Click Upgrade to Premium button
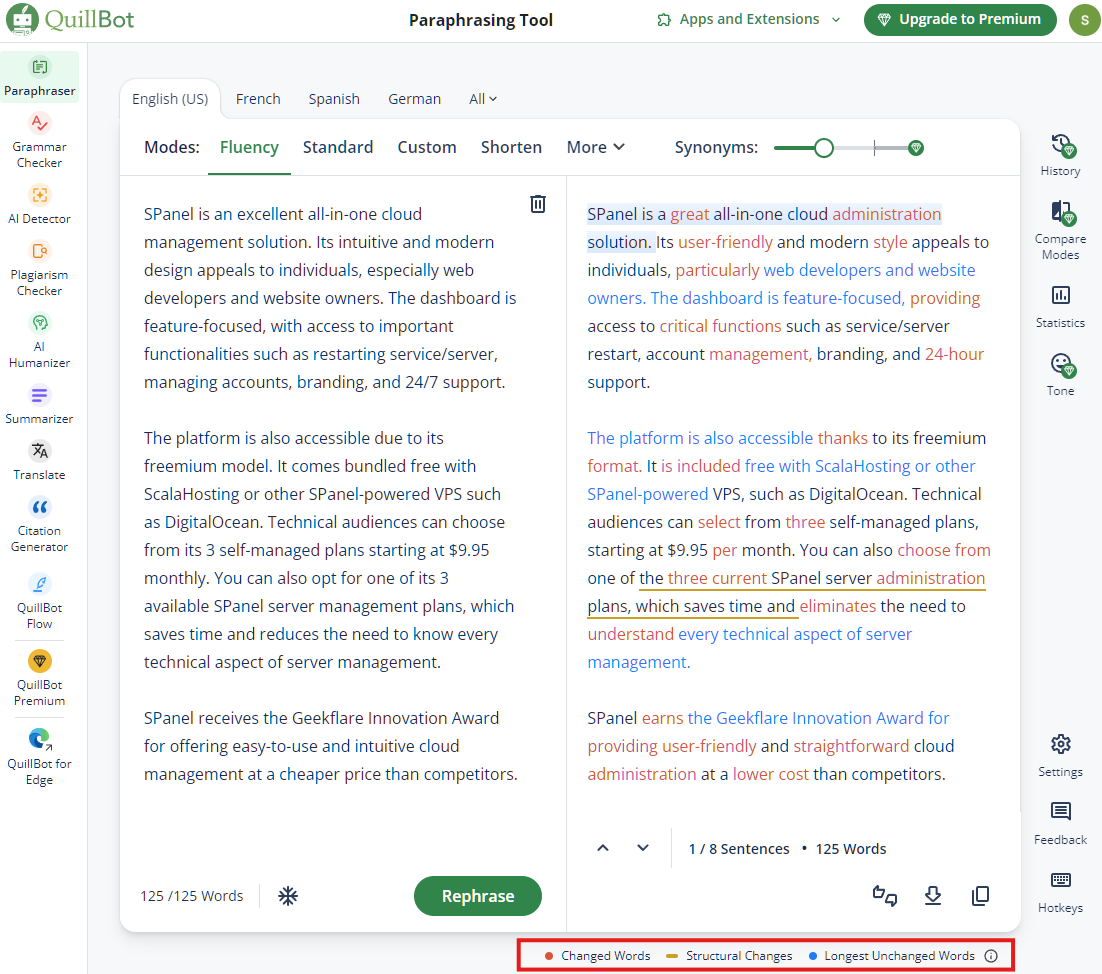Screen dimensions: 1102x974 pos(960,20)
